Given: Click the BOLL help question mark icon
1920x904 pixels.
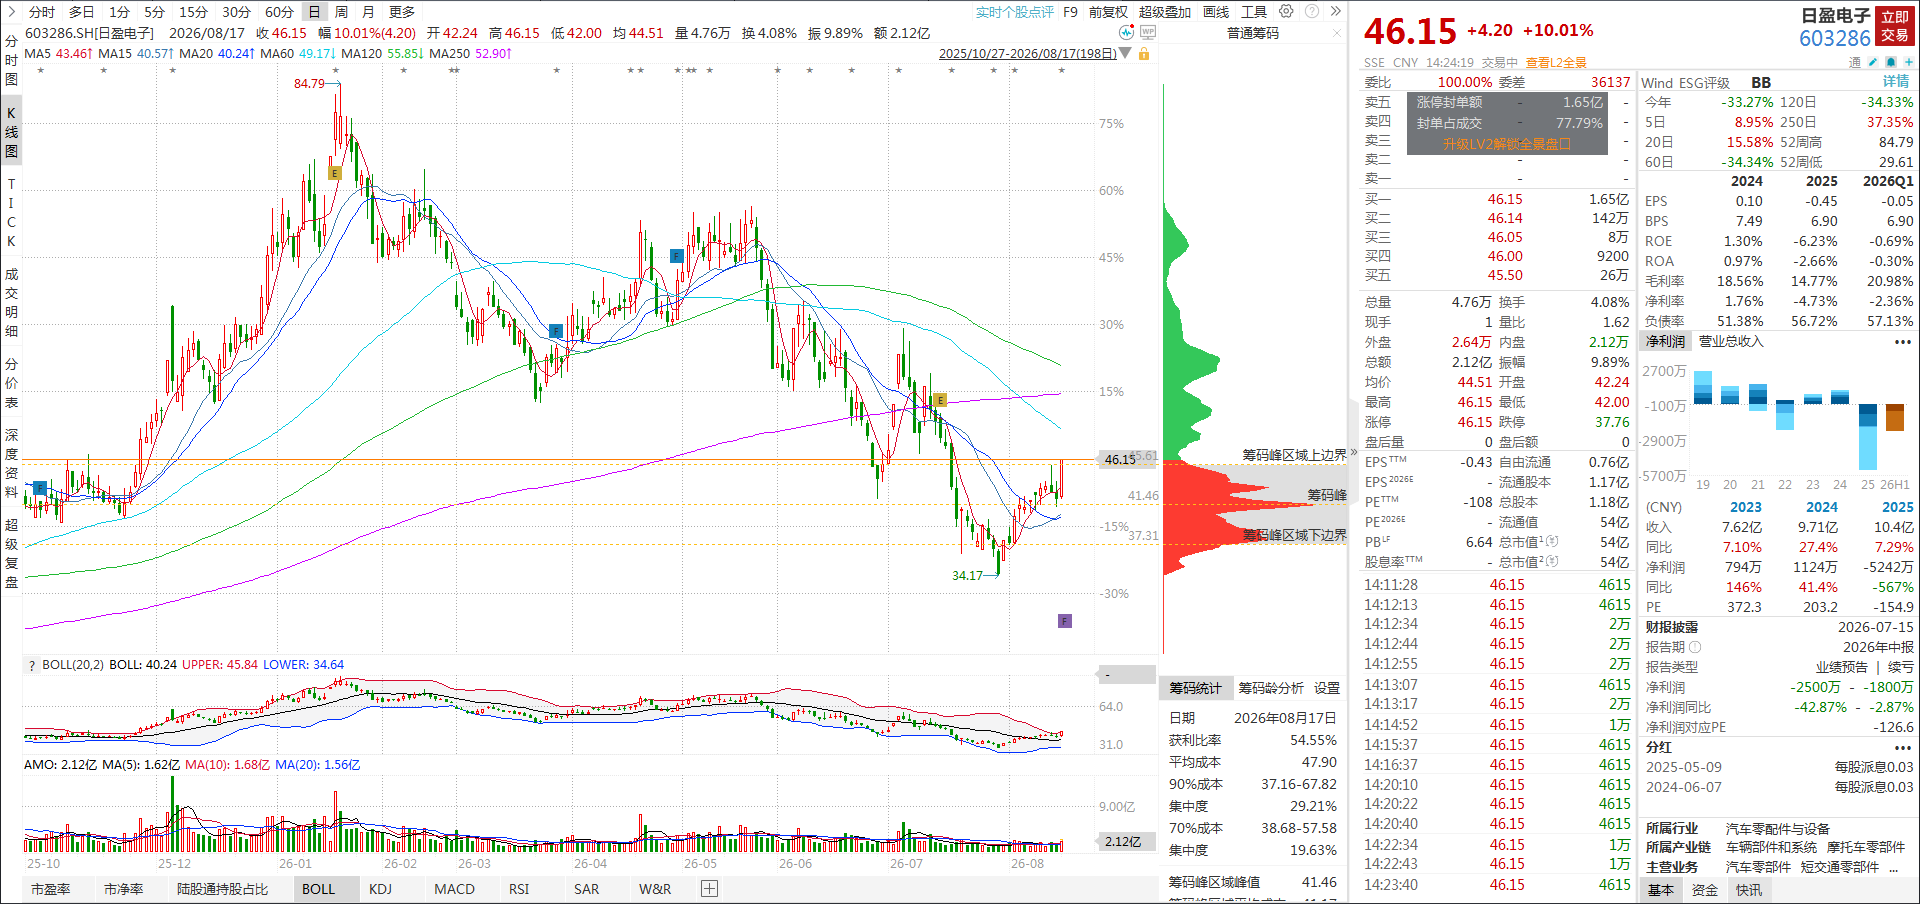Looking at the screenshot, I should pos(32,665).
